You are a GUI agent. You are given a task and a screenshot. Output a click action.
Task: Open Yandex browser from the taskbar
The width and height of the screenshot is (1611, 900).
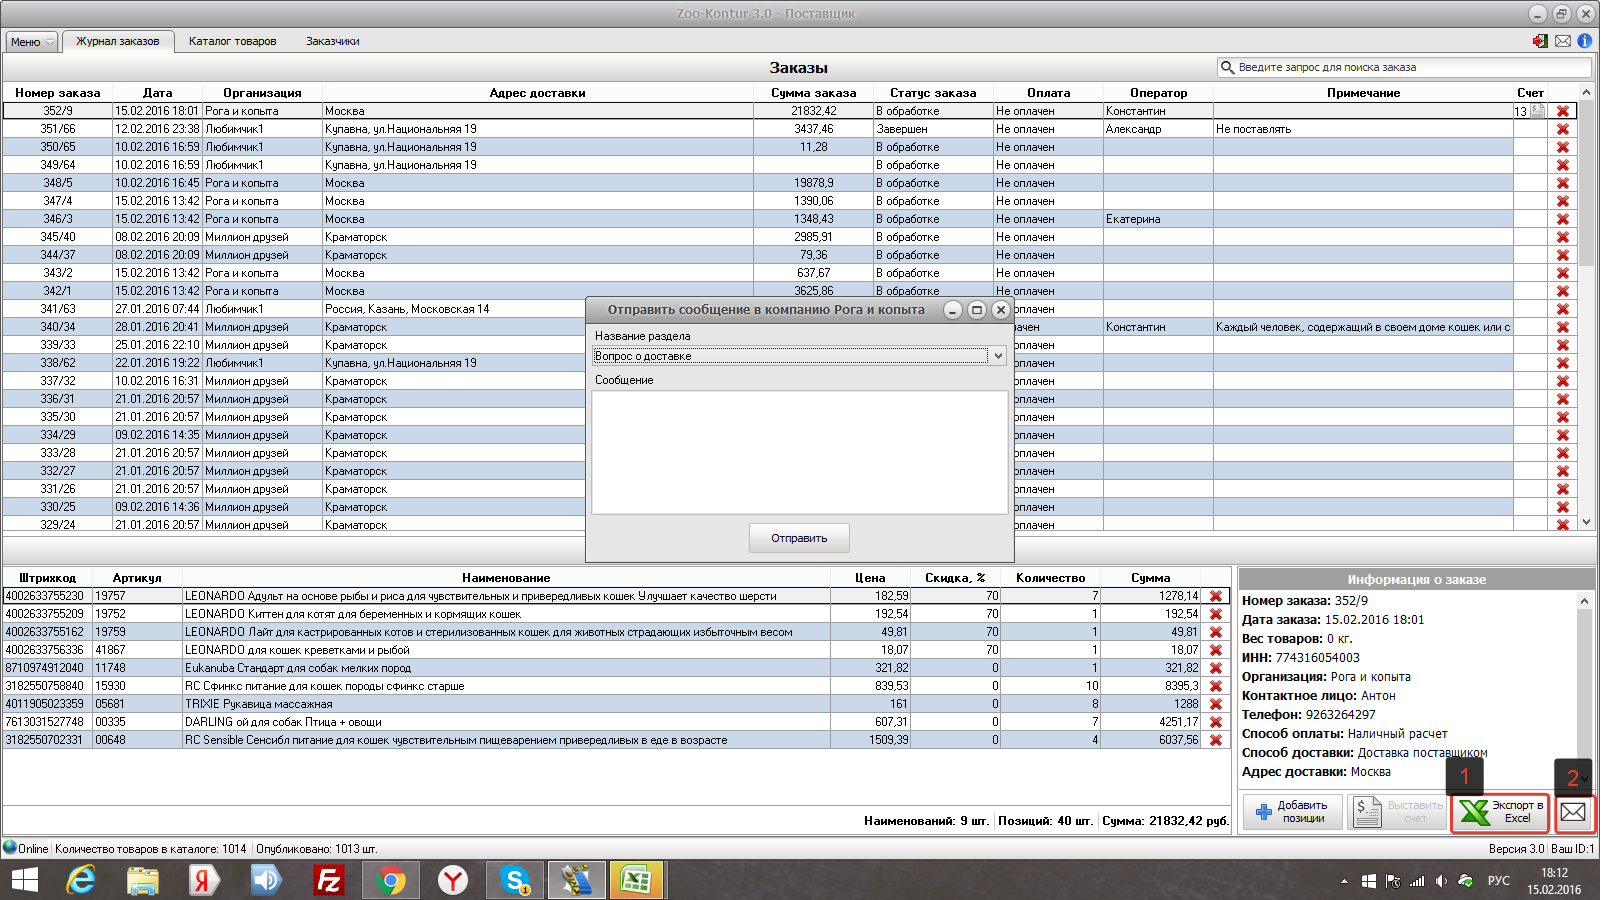453,880
